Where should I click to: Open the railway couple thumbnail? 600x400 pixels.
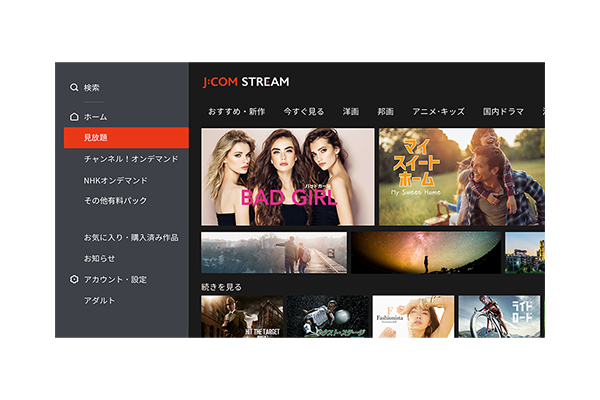point(274,253)
